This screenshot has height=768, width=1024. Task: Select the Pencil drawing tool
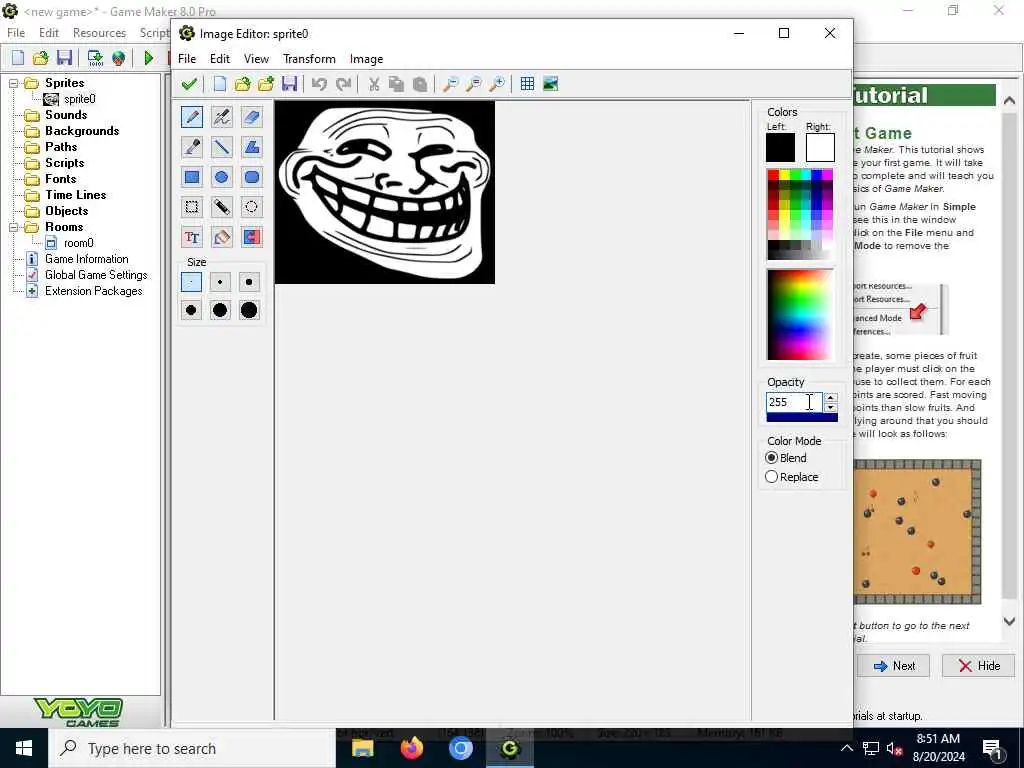(192, 117)
